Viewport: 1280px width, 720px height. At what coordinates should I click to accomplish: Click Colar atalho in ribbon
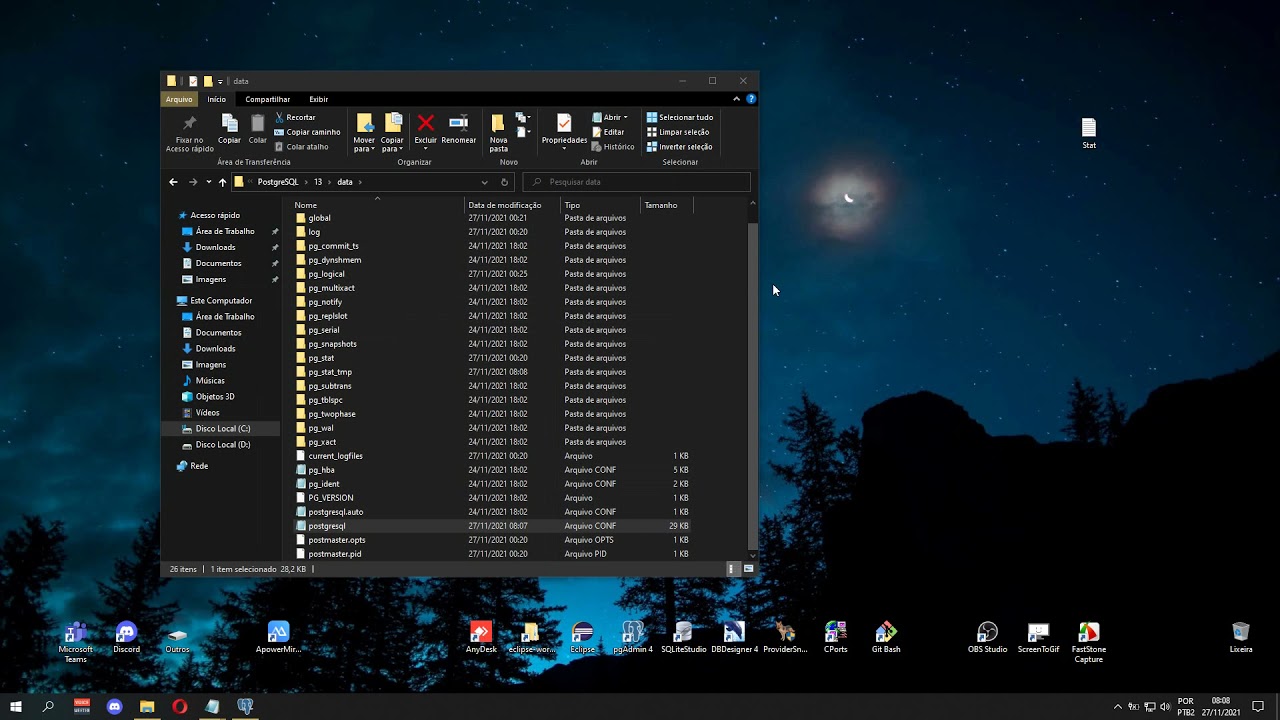[x=301, y=147]
